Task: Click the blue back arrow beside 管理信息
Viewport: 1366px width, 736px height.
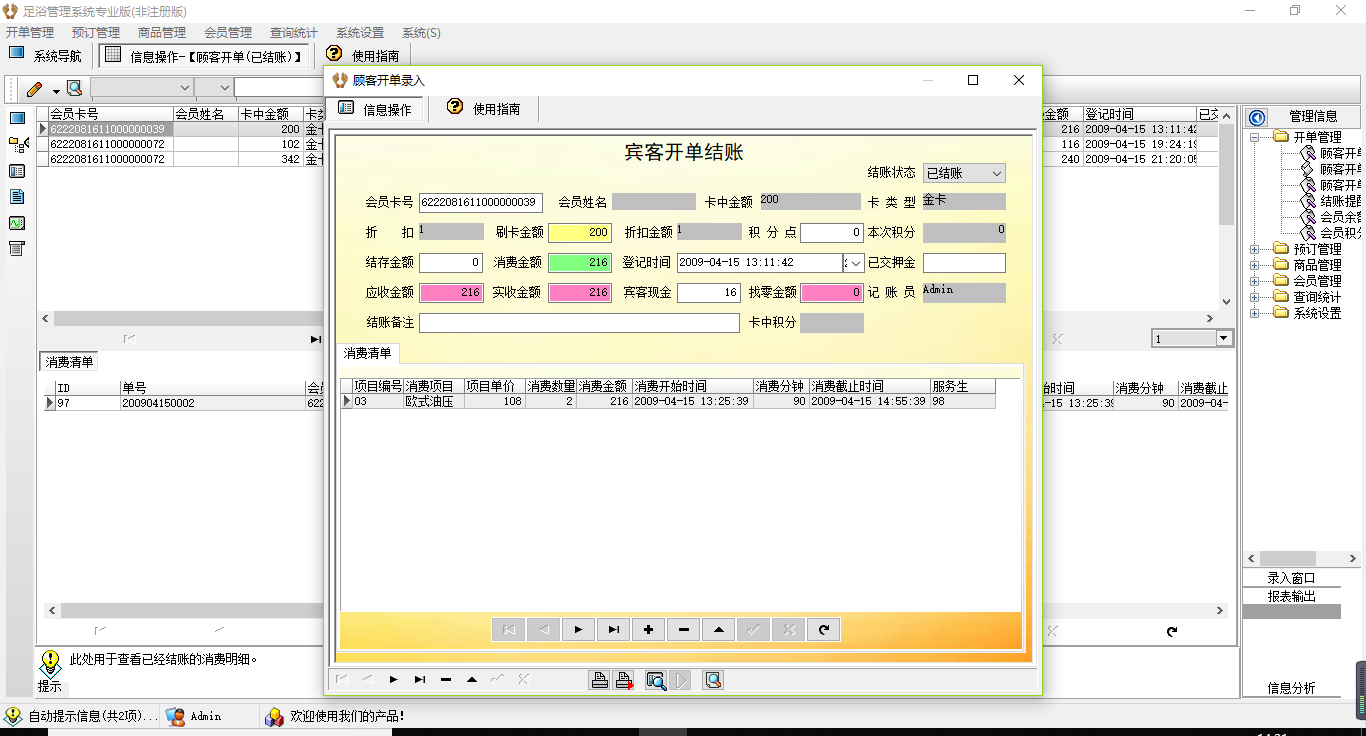Action: point(1258,117)
